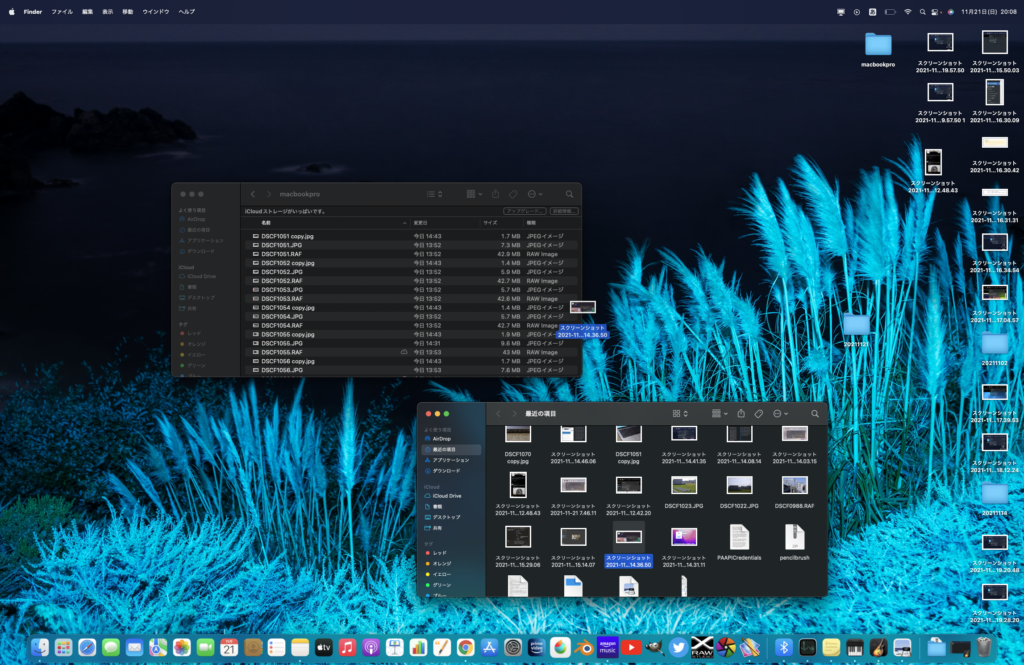Viewport: 1024px width, 665px height.
Task: Select AirDrop in the front Finder sidebar
Action: (x=441, y=438)
